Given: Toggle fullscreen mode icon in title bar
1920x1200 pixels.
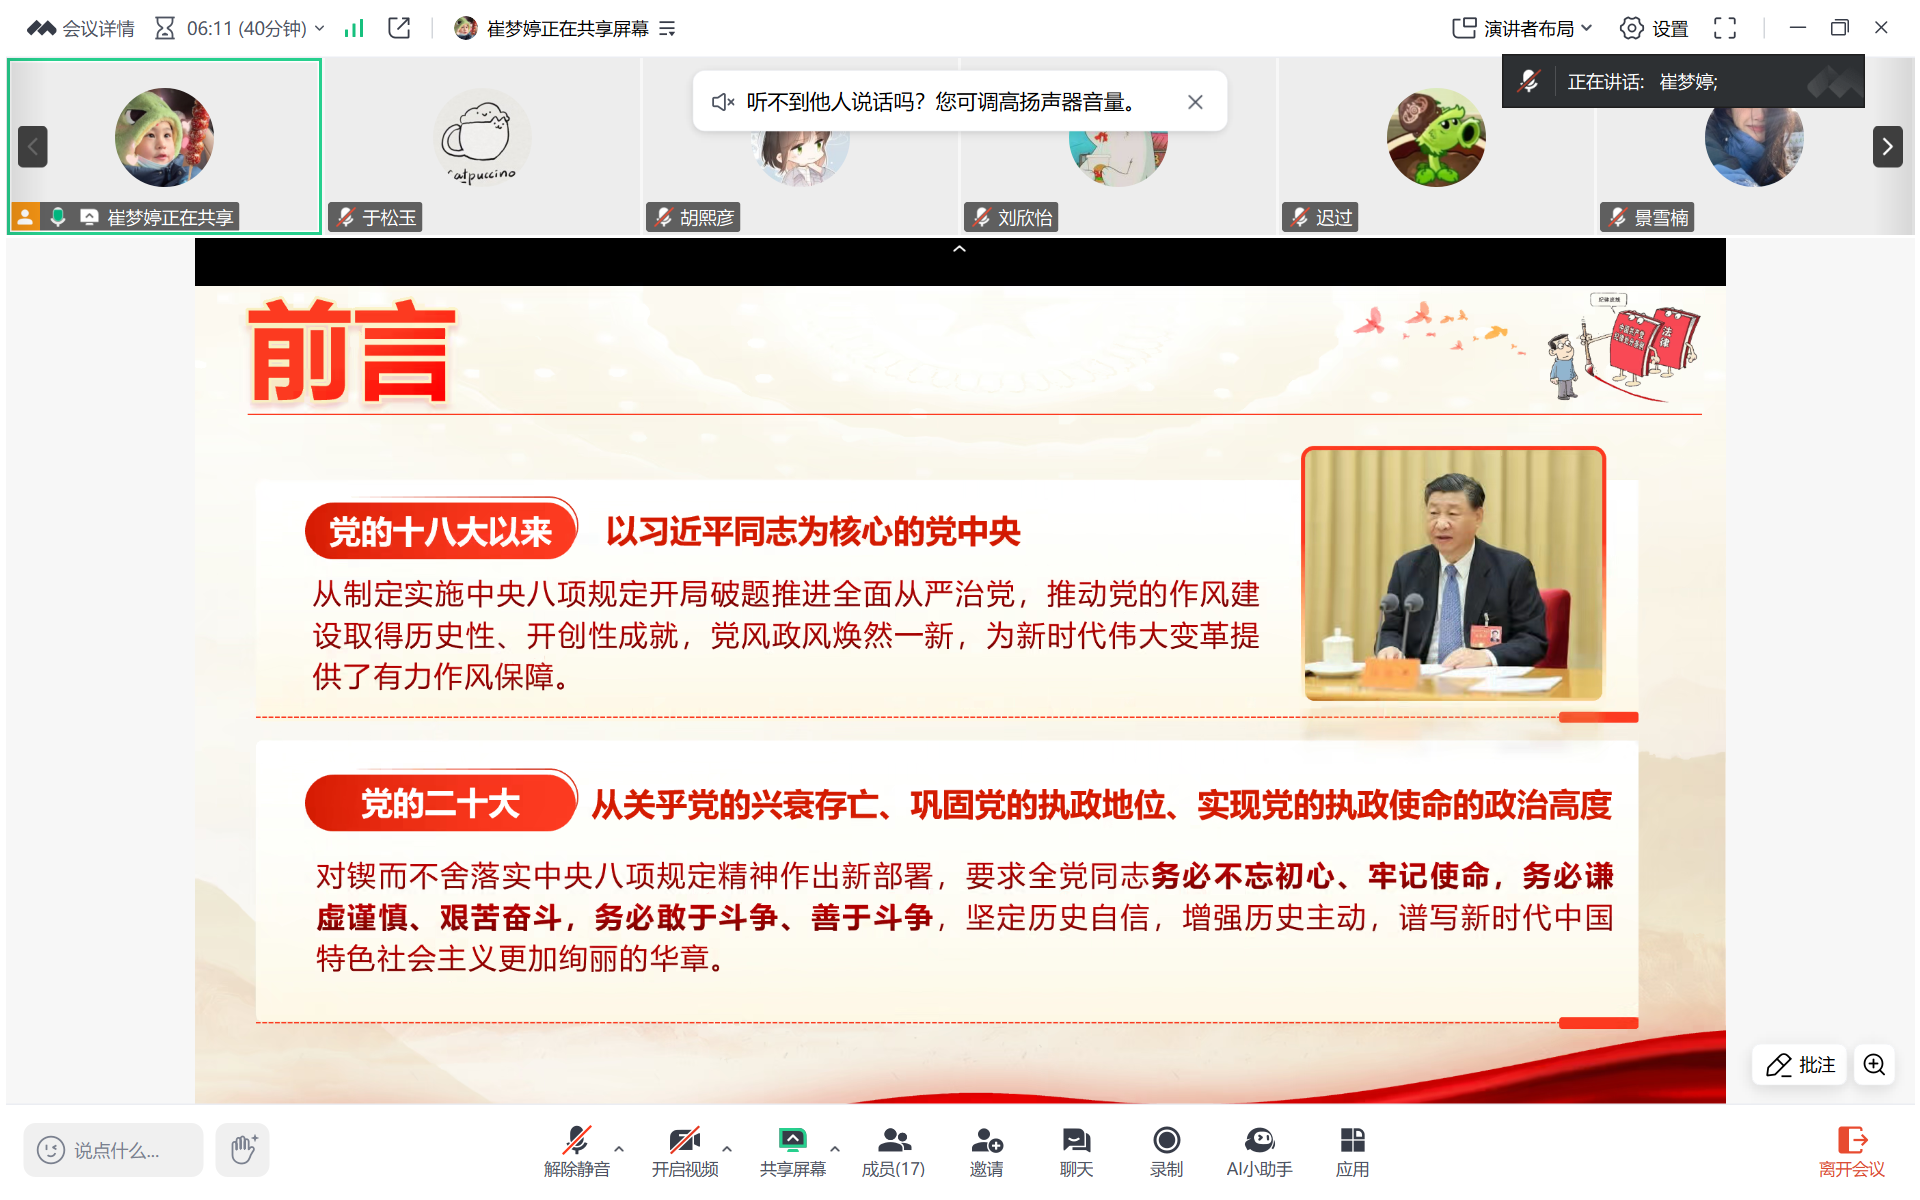Looking at the screenshot, I should [1725, 28].
